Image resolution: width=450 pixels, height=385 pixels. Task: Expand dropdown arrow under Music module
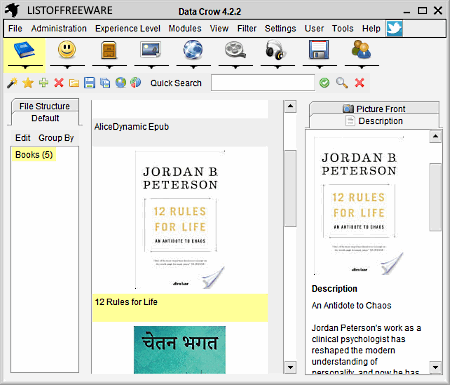(278, 68)
